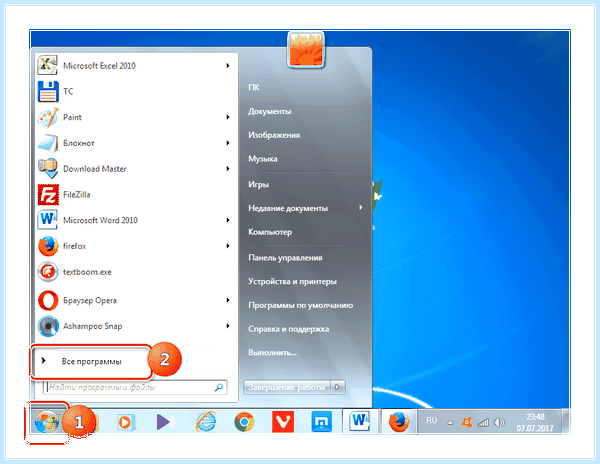
Task: Select Музыка in the right pane
Action: tap(262, 159)
